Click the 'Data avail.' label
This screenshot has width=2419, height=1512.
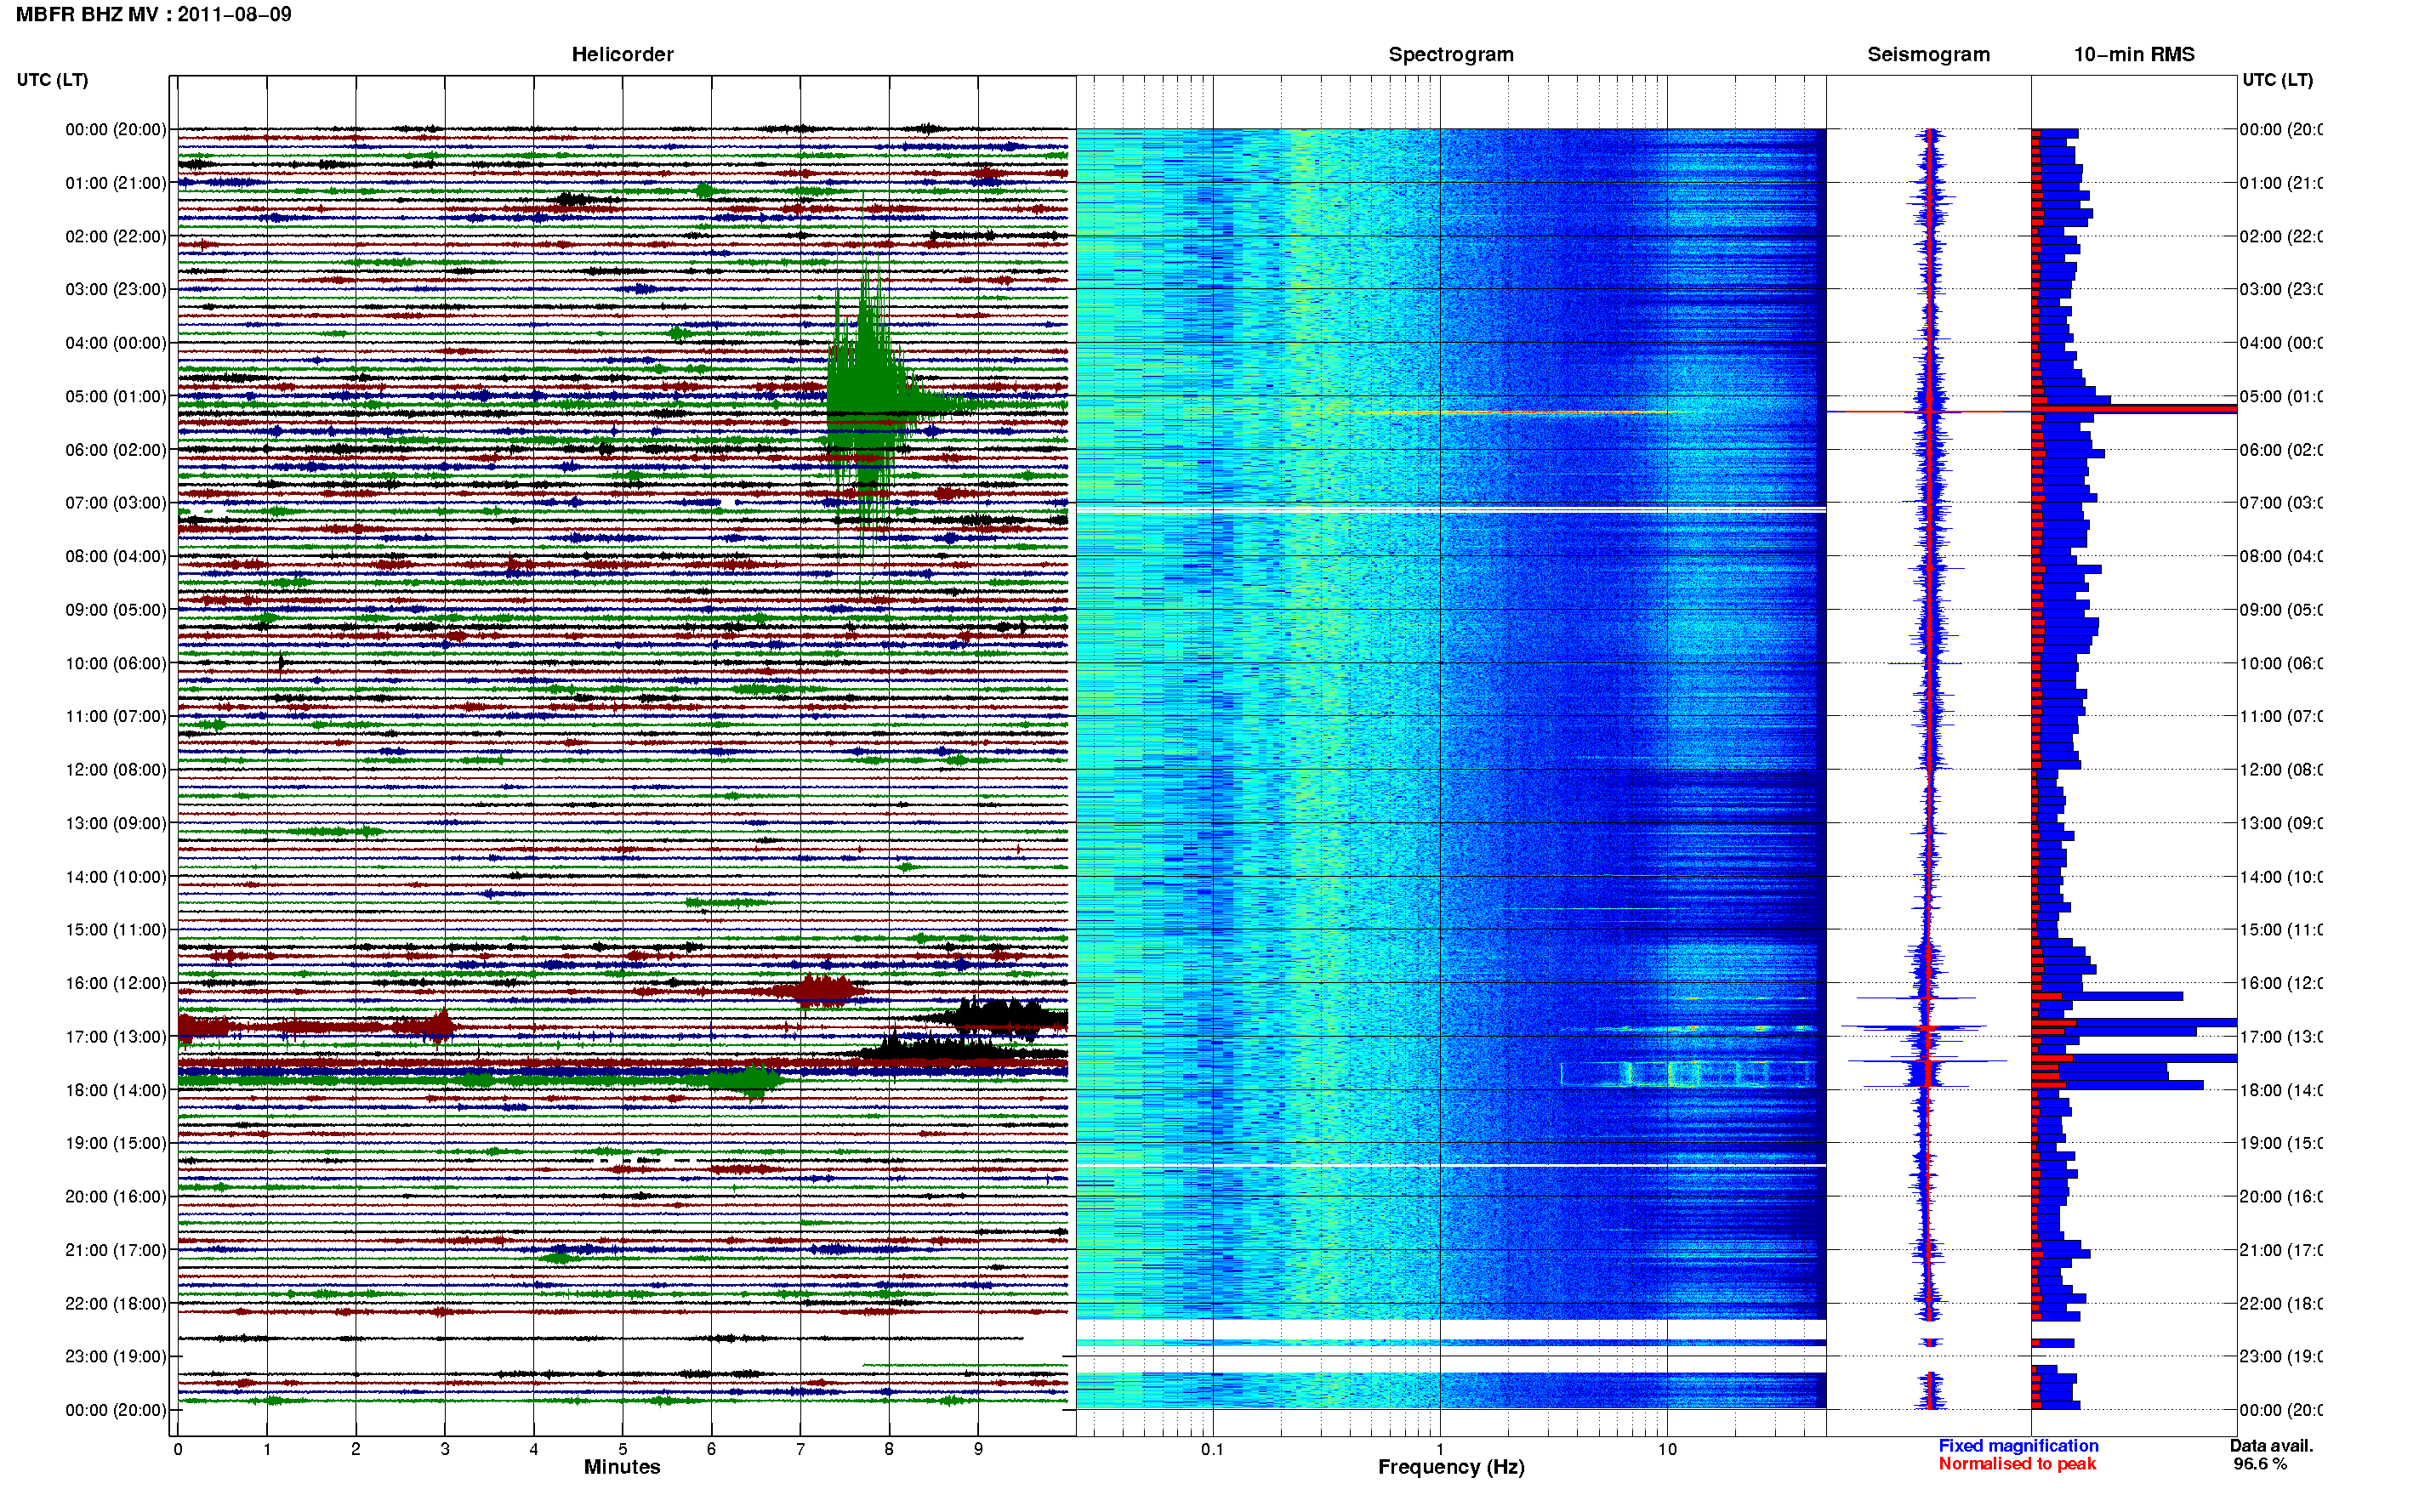point(2271,1446)
